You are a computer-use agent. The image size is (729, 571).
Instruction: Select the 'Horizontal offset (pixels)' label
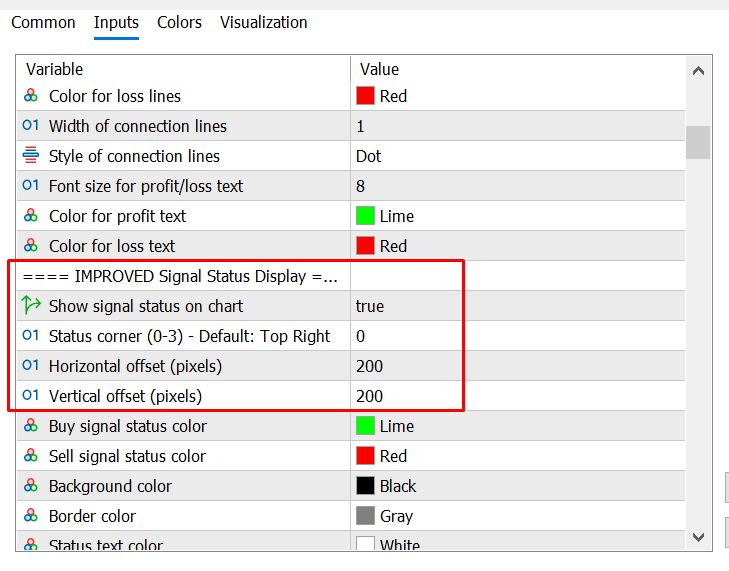[x=135, y=366]
